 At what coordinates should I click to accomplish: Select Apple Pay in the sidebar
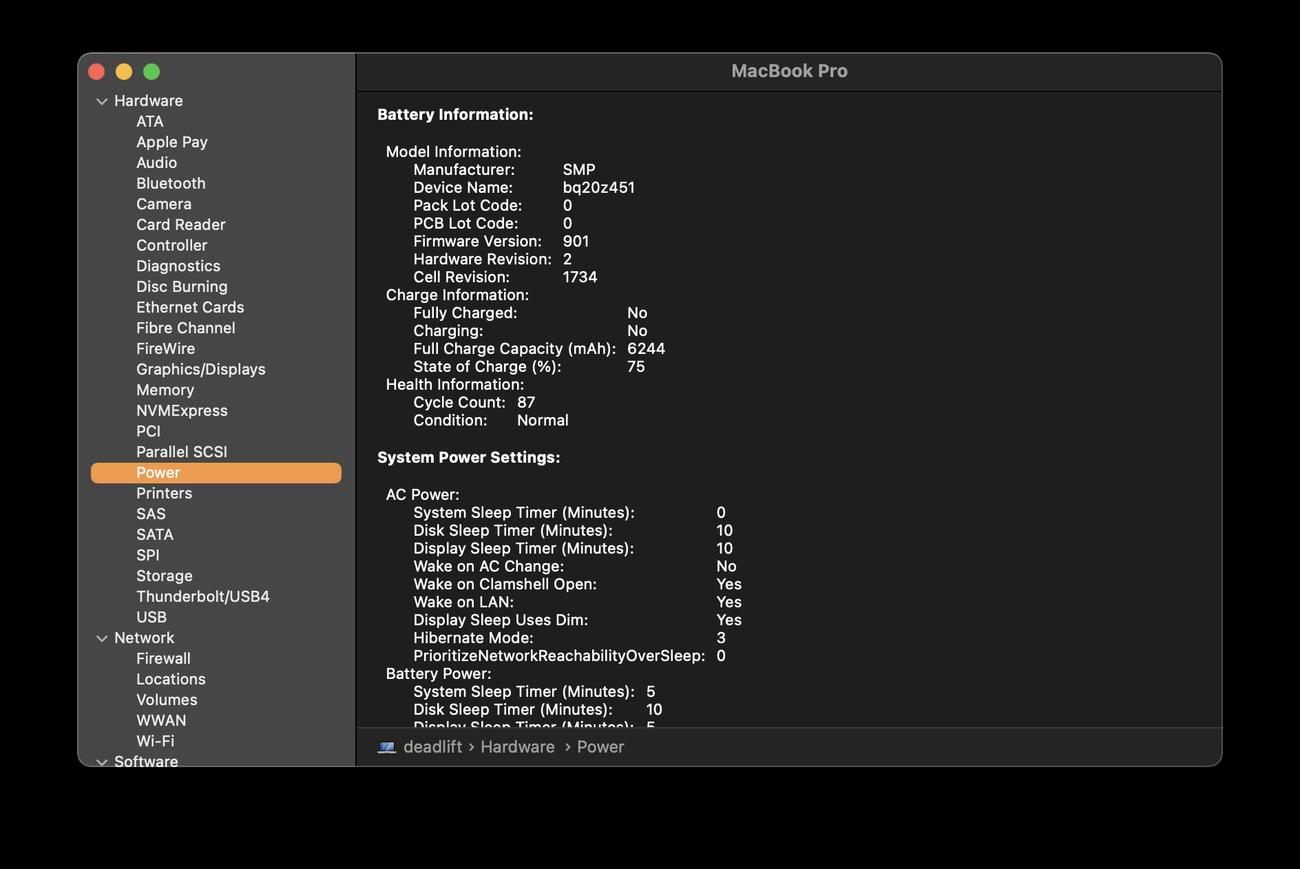[172, 142]
